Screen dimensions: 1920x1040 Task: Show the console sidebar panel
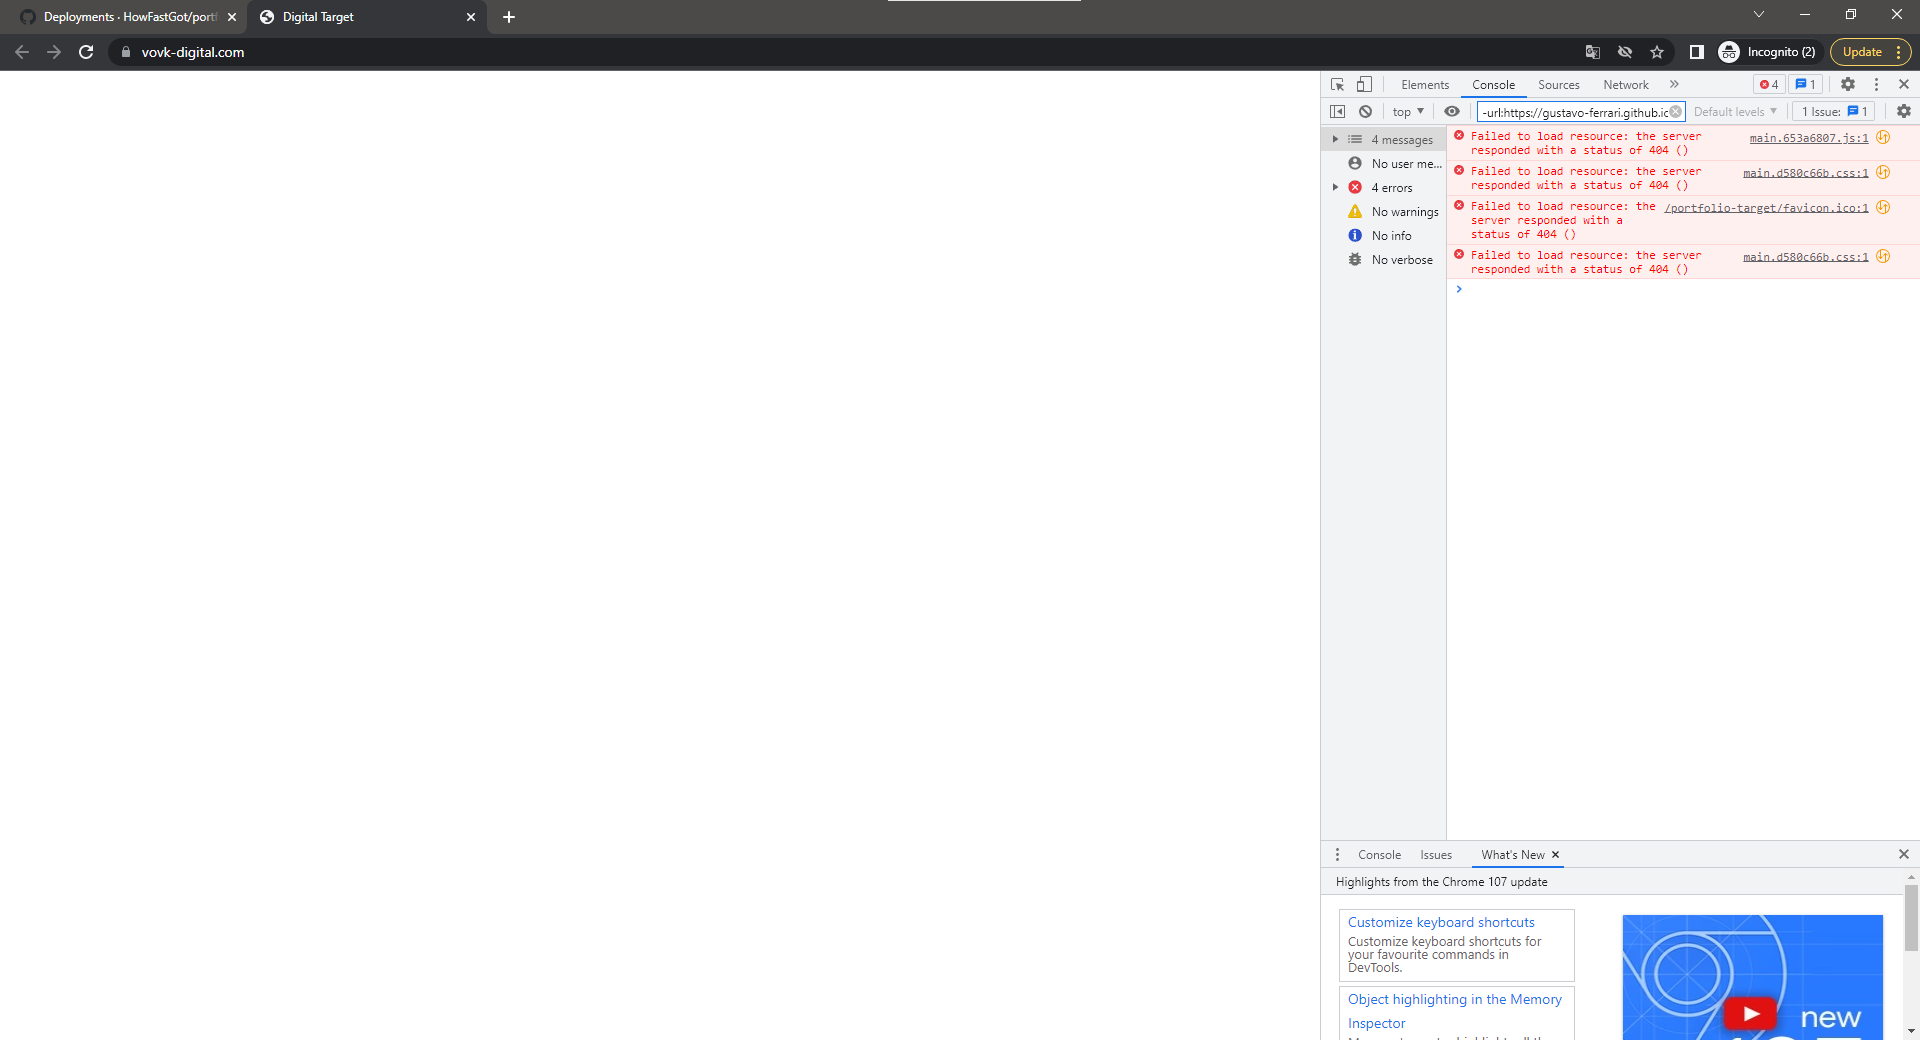pos(1338,111)
